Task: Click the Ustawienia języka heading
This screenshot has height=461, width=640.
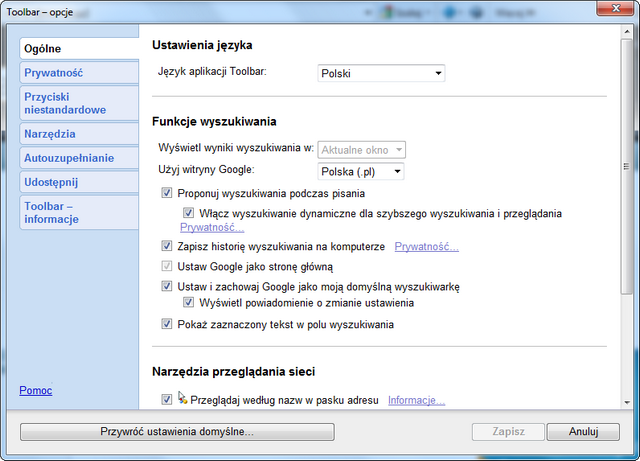Action: (x=202, y=45)
